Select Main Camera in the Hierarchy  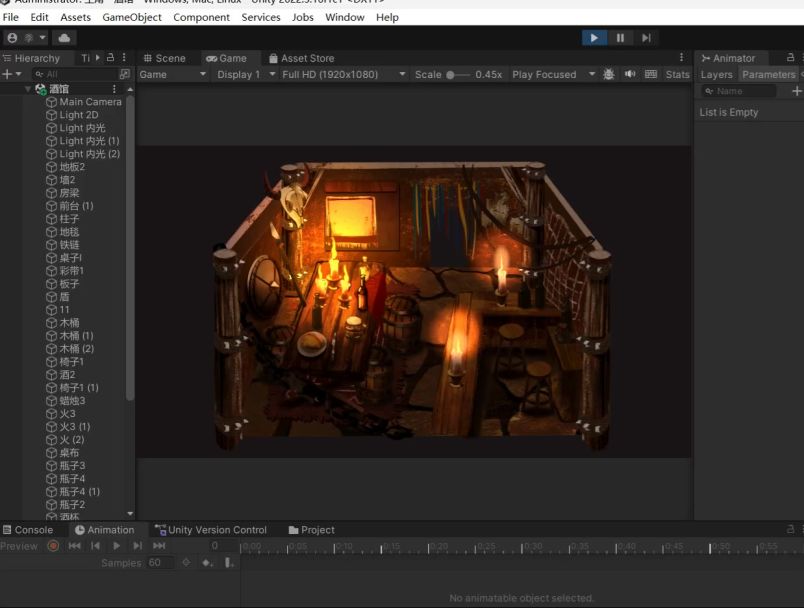pos(90,102)
